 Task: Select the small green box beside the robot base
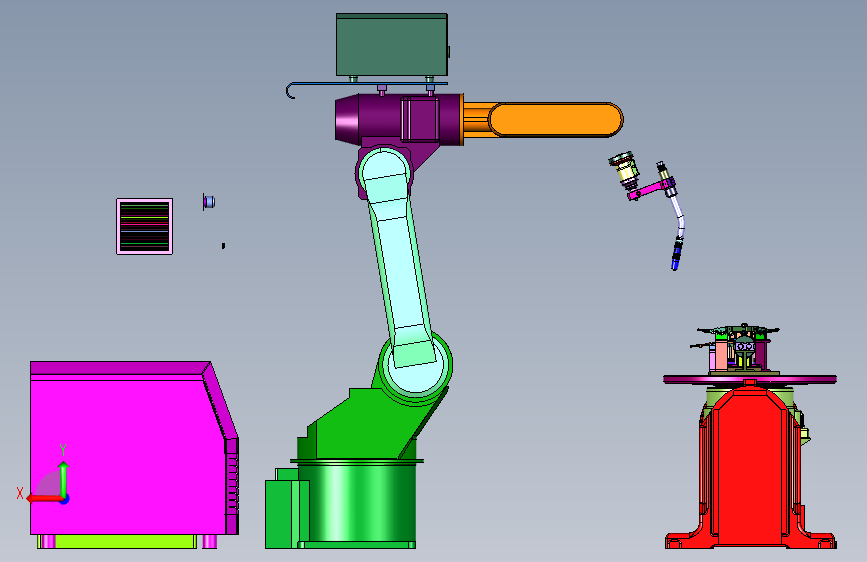(286, 514)
